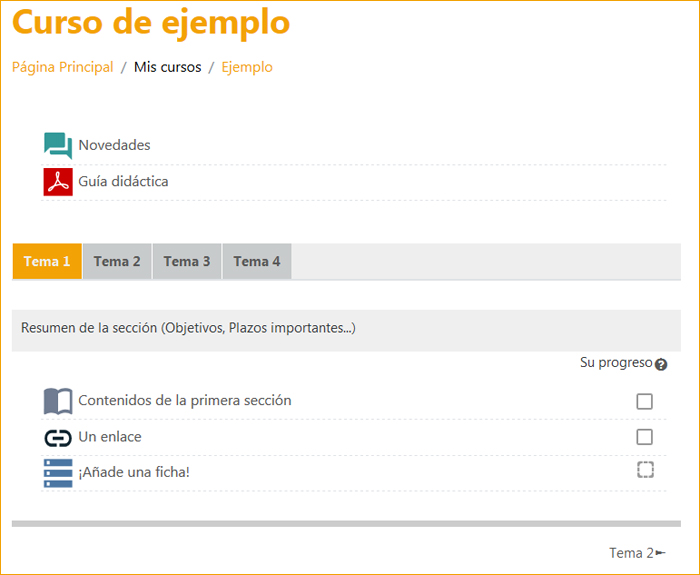
Task: Switch to the Tema 2 tab
Action: (x=117, y=262)
